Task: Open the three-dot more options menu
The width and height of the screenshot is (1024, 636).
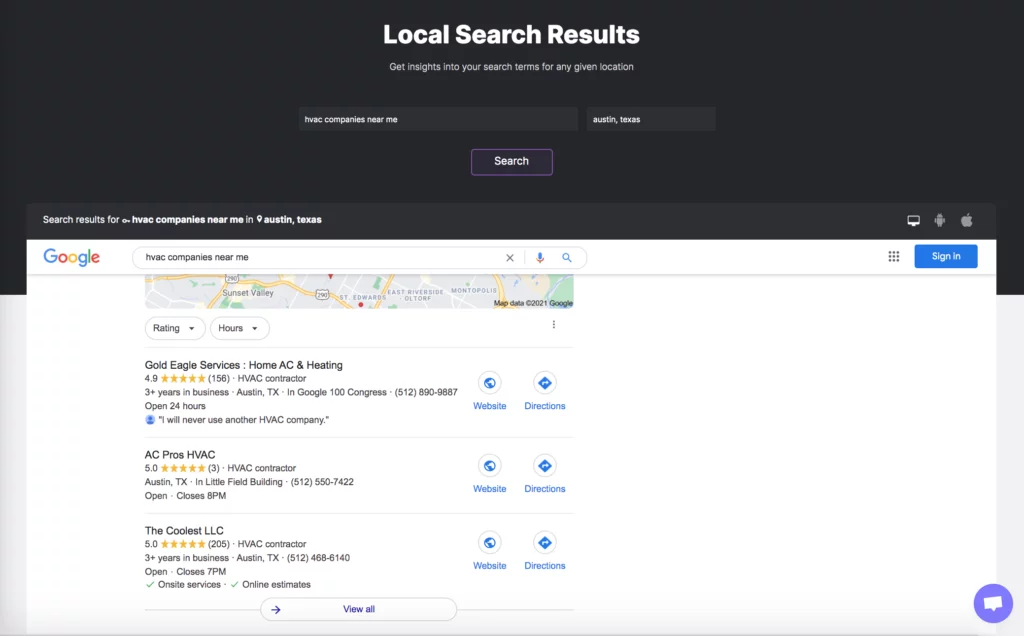Action: (x=554, y=325)
